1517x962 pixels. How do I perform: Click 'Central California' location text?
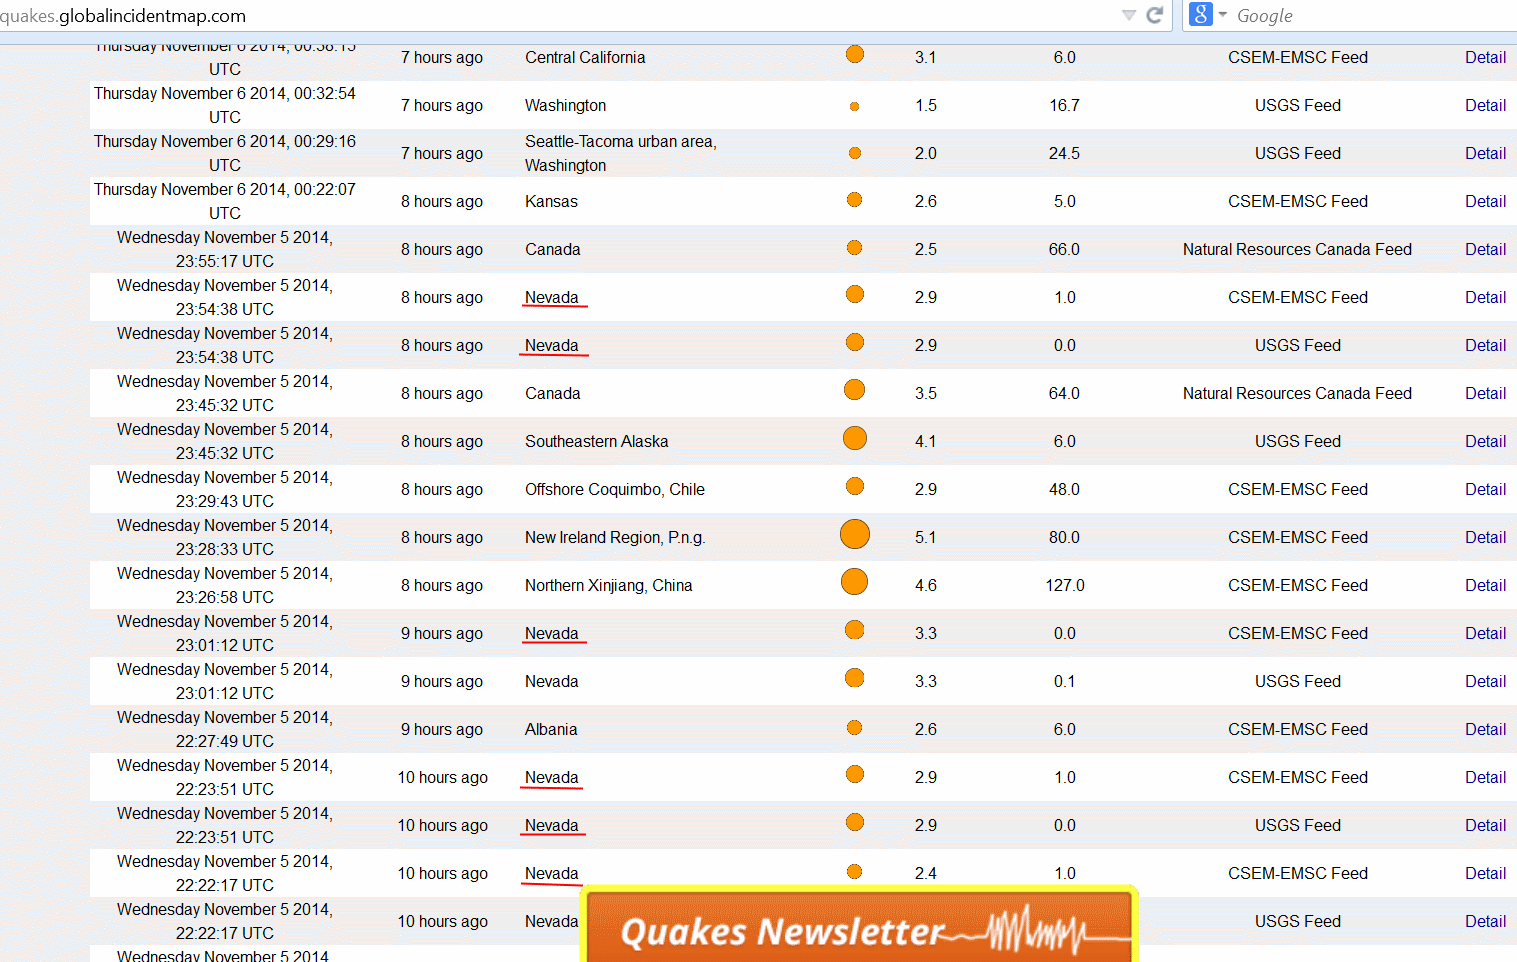[585, 57]
